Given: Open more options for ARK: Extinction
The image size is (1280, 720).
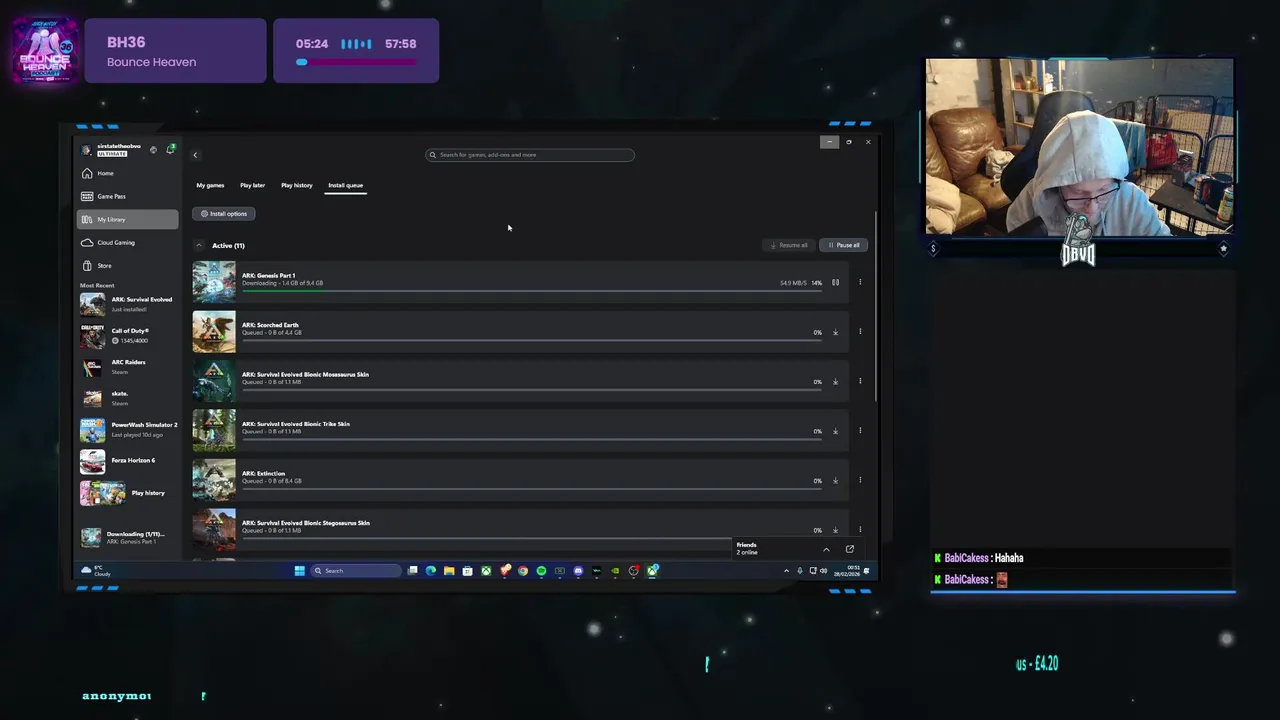Looking at the screenshot, I should 860,480.
